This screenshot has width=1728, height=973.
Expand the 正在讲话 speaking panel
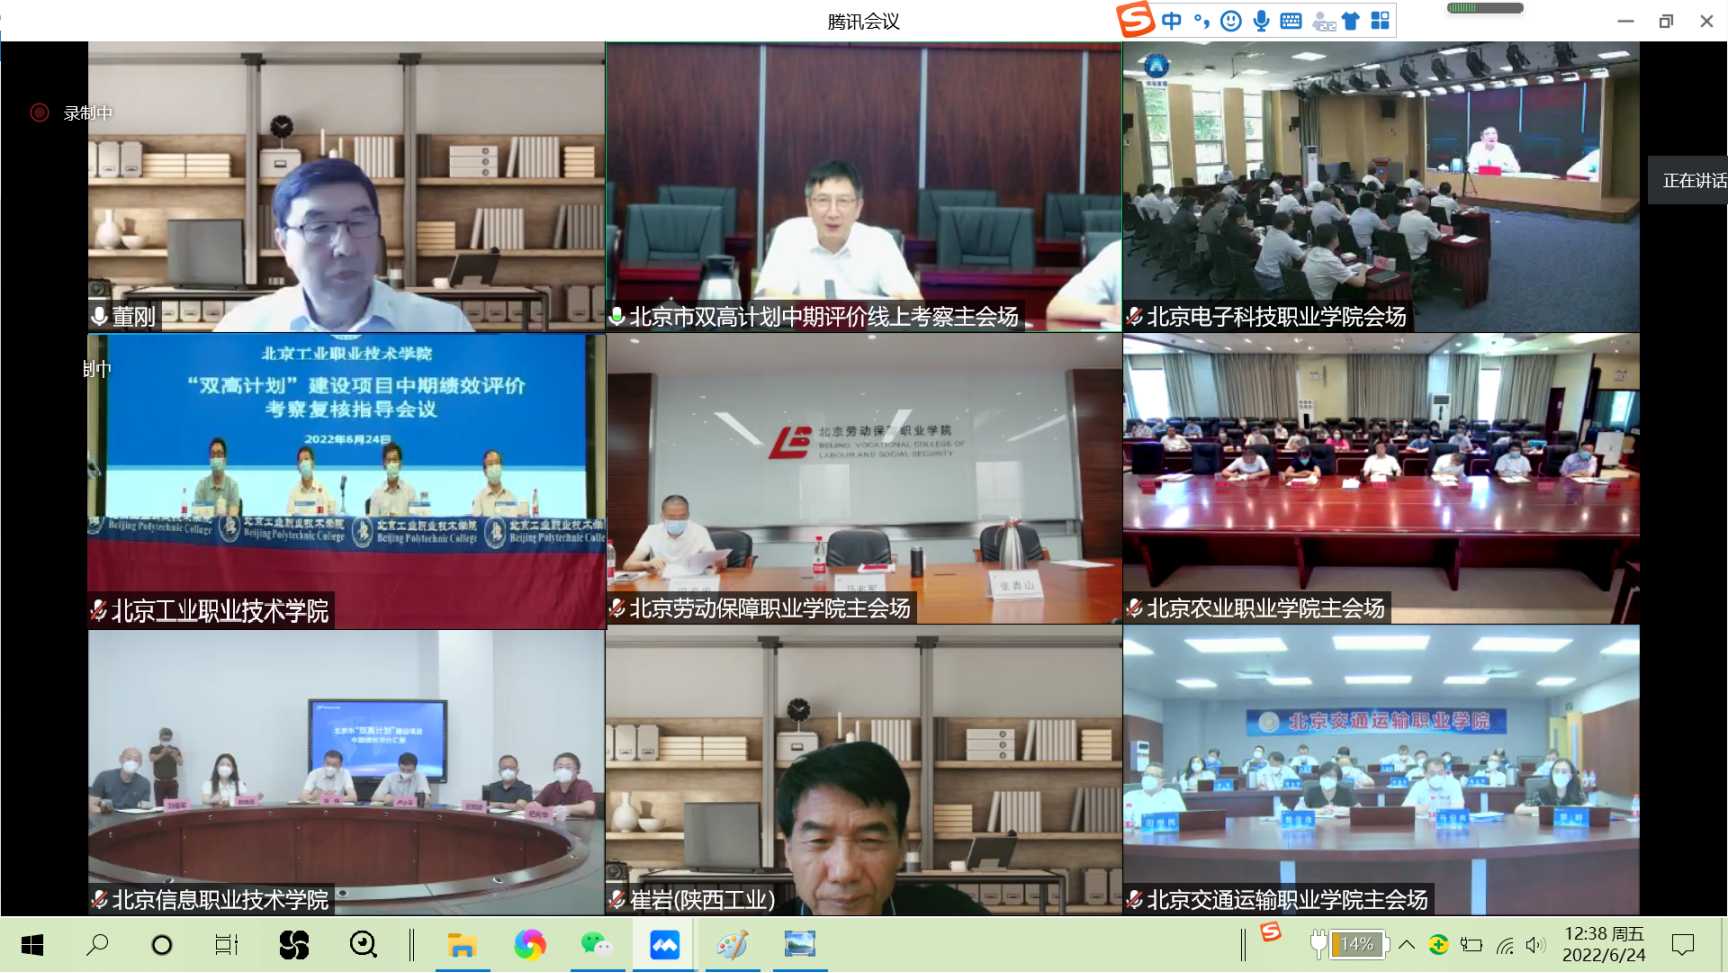point(1691,181)
